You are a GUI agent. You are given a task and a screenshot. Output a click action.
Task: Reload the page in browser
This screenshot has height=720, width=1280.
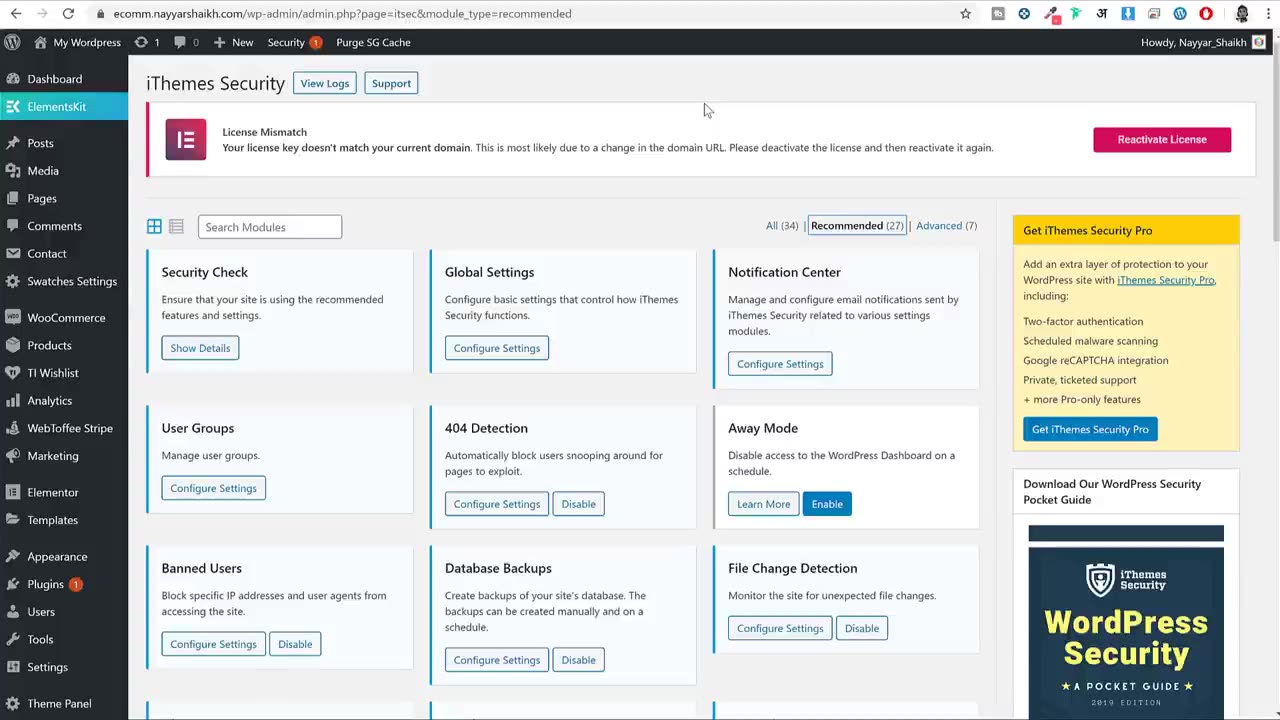click(x=68, y=14)
